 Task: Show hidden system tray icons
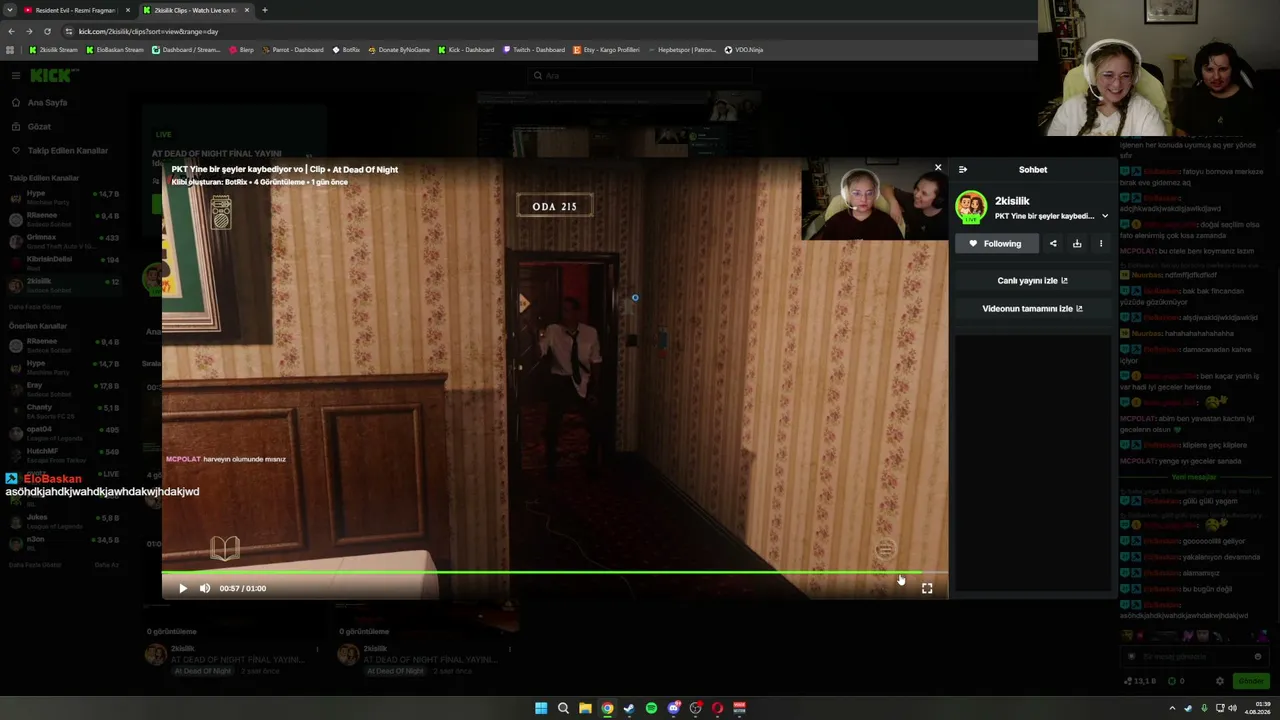point(1172,708)
